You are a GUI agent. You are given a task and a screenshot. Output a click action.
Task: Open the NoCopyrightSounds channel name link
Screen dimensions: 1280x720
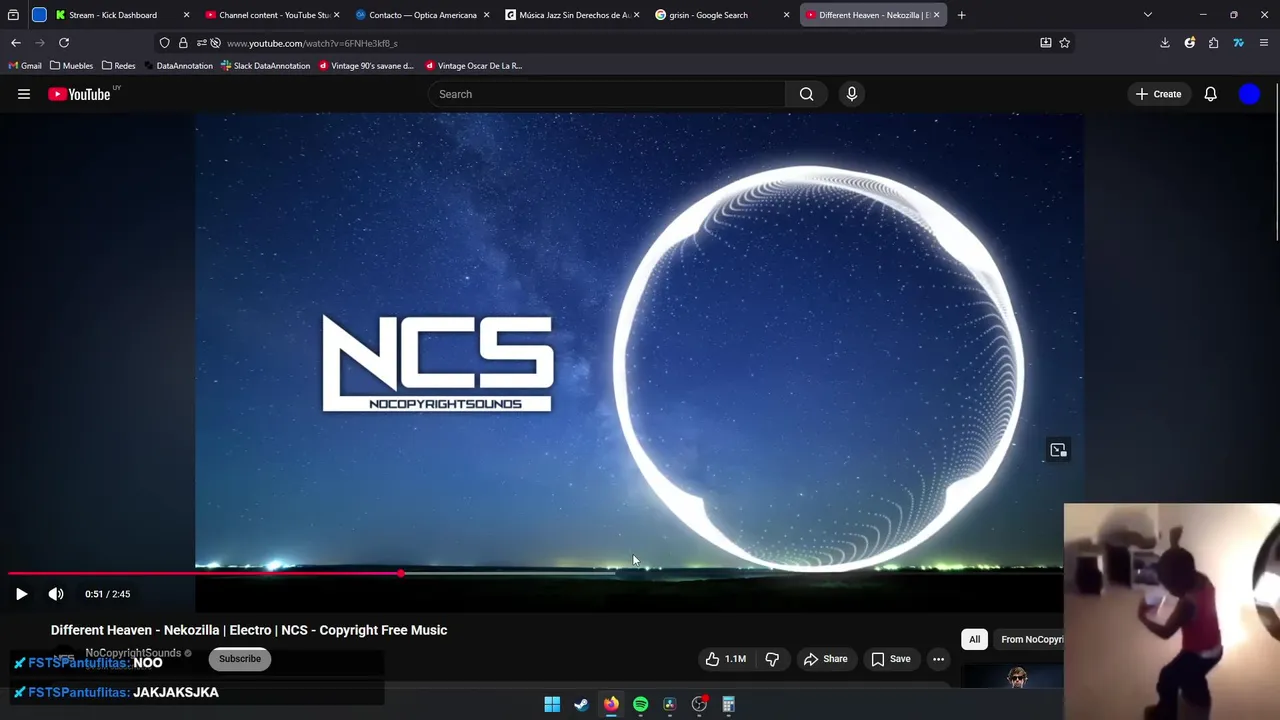coord(133,653)
